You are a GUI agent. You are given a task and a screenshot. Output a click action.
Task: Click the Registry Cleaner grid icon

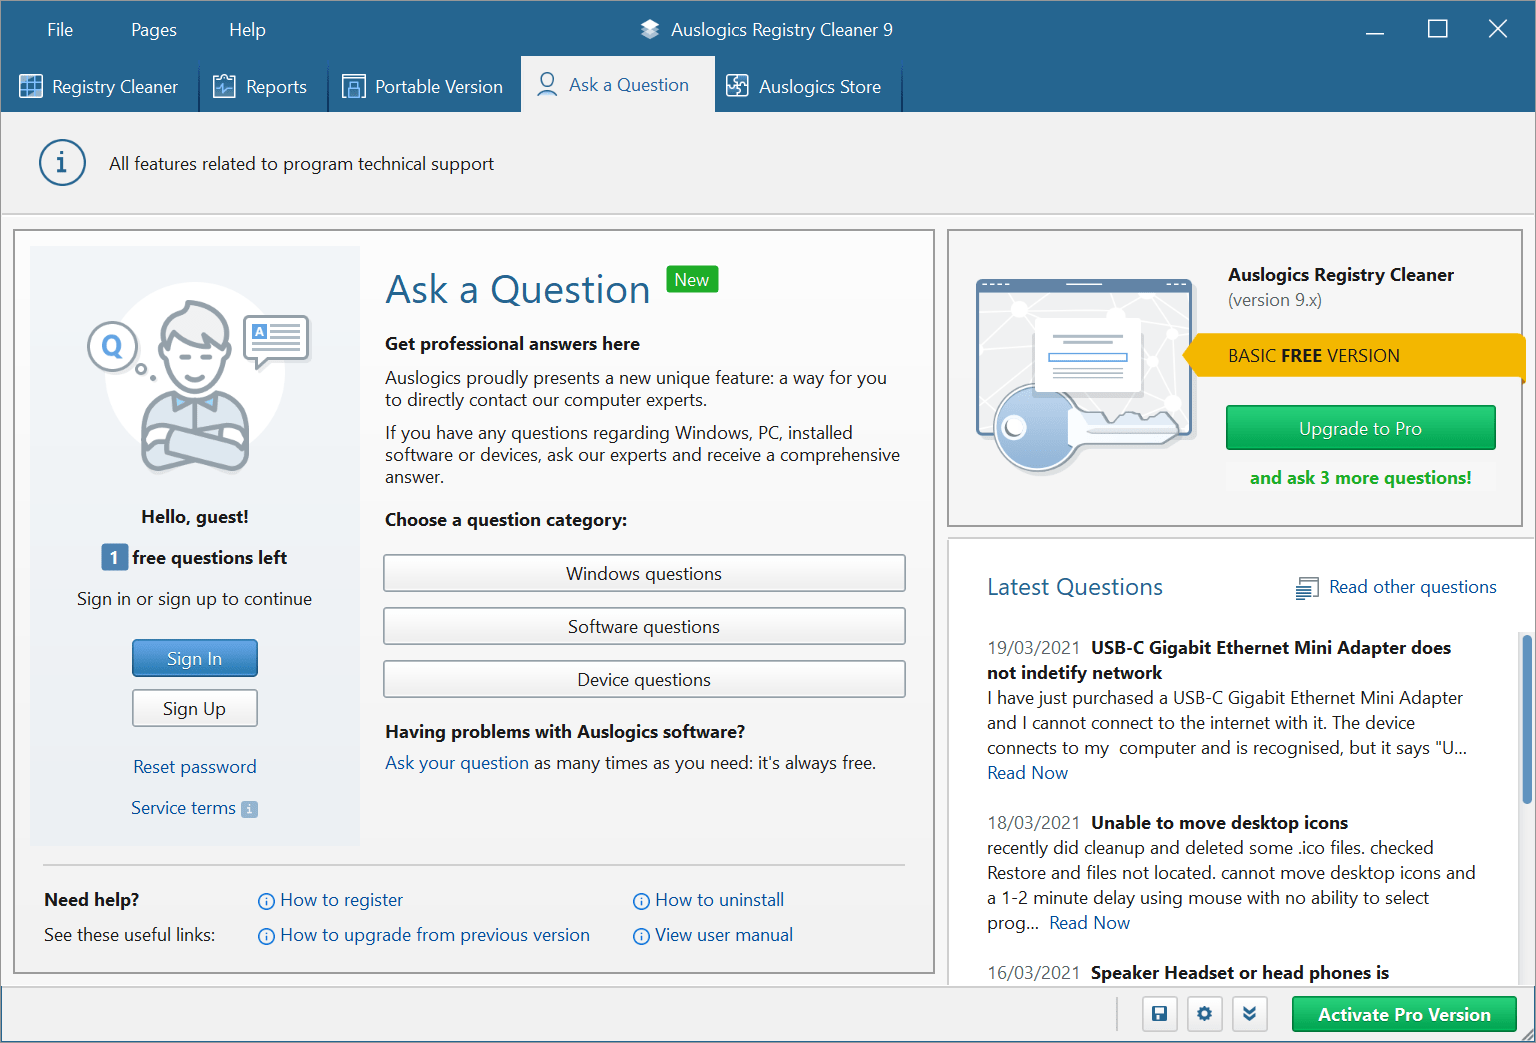(x=31, y=86)
